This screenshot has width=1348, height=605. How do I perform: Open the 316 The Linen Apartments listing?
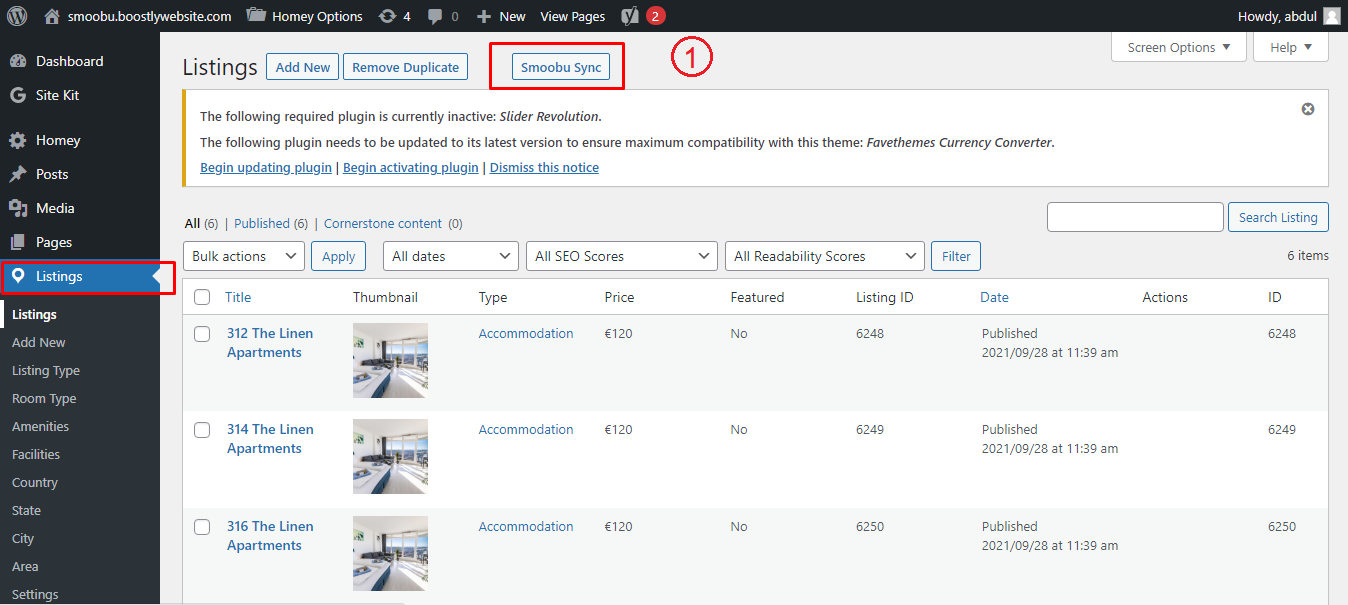[x=270, y=535]
